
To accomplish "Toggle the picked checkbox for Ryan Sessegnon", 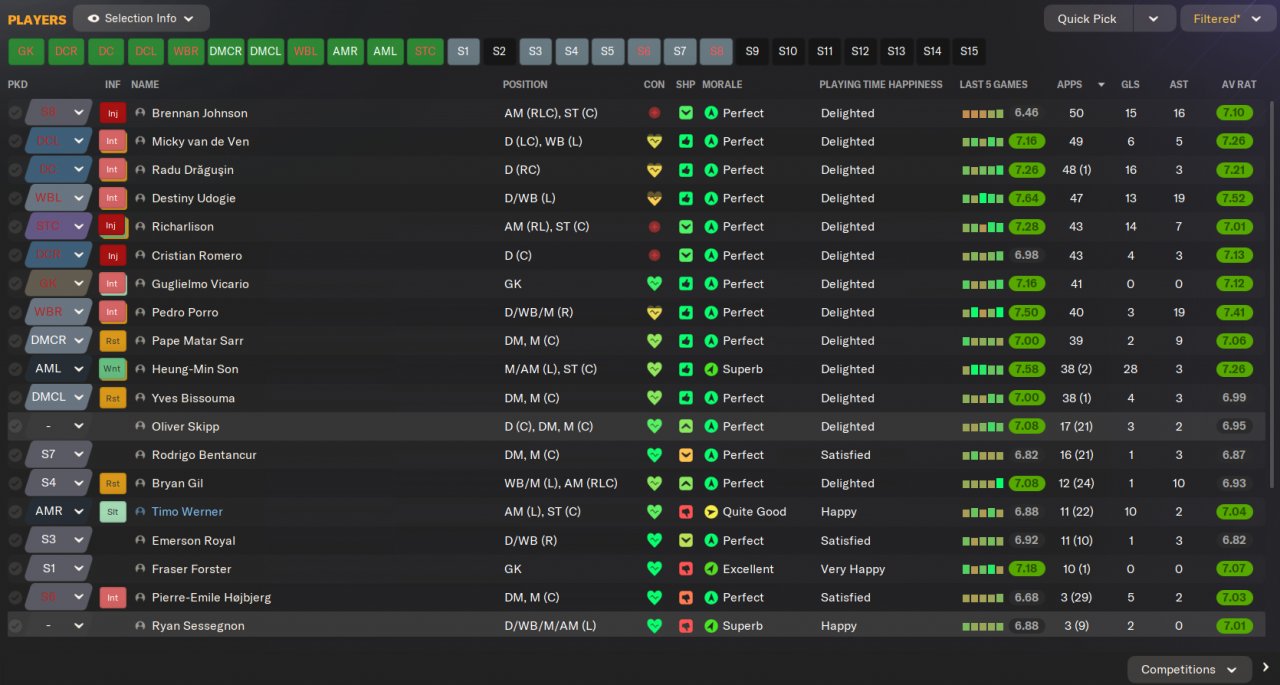I will click(x=15, y=626).
